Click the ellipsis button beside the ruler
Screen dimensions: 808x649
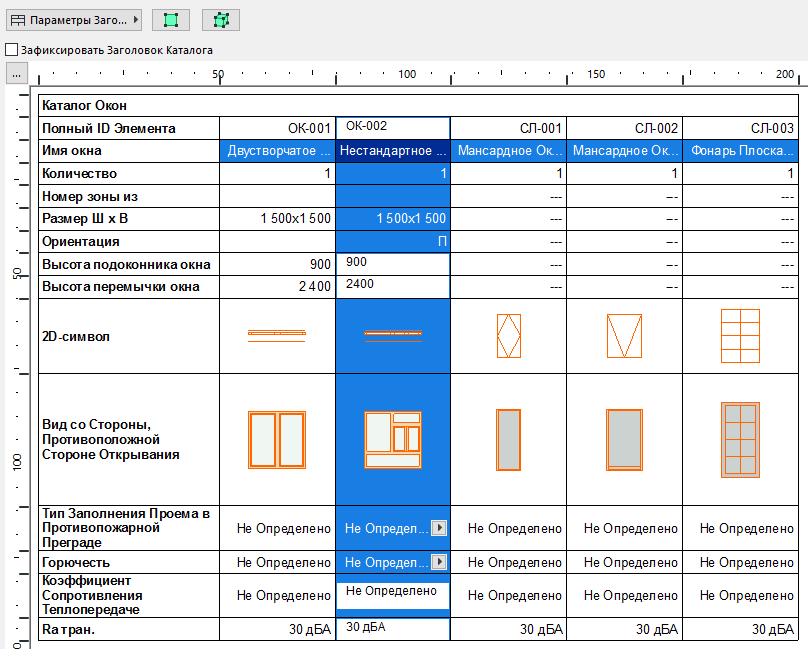16,74
